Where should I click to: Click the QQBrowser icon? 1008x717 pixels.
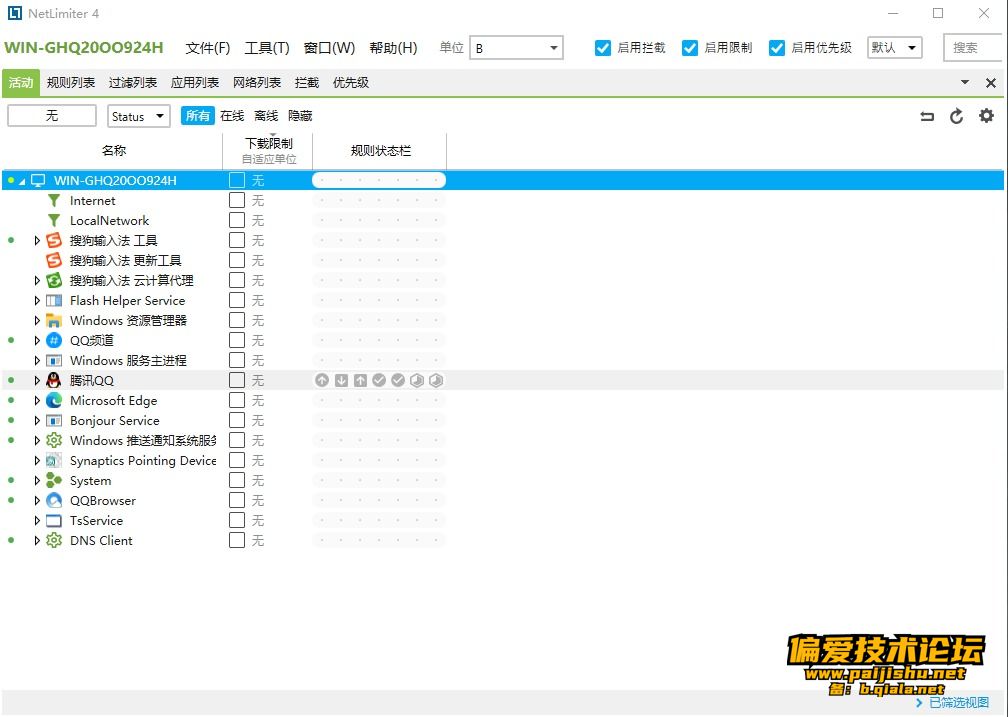[54, 500]
